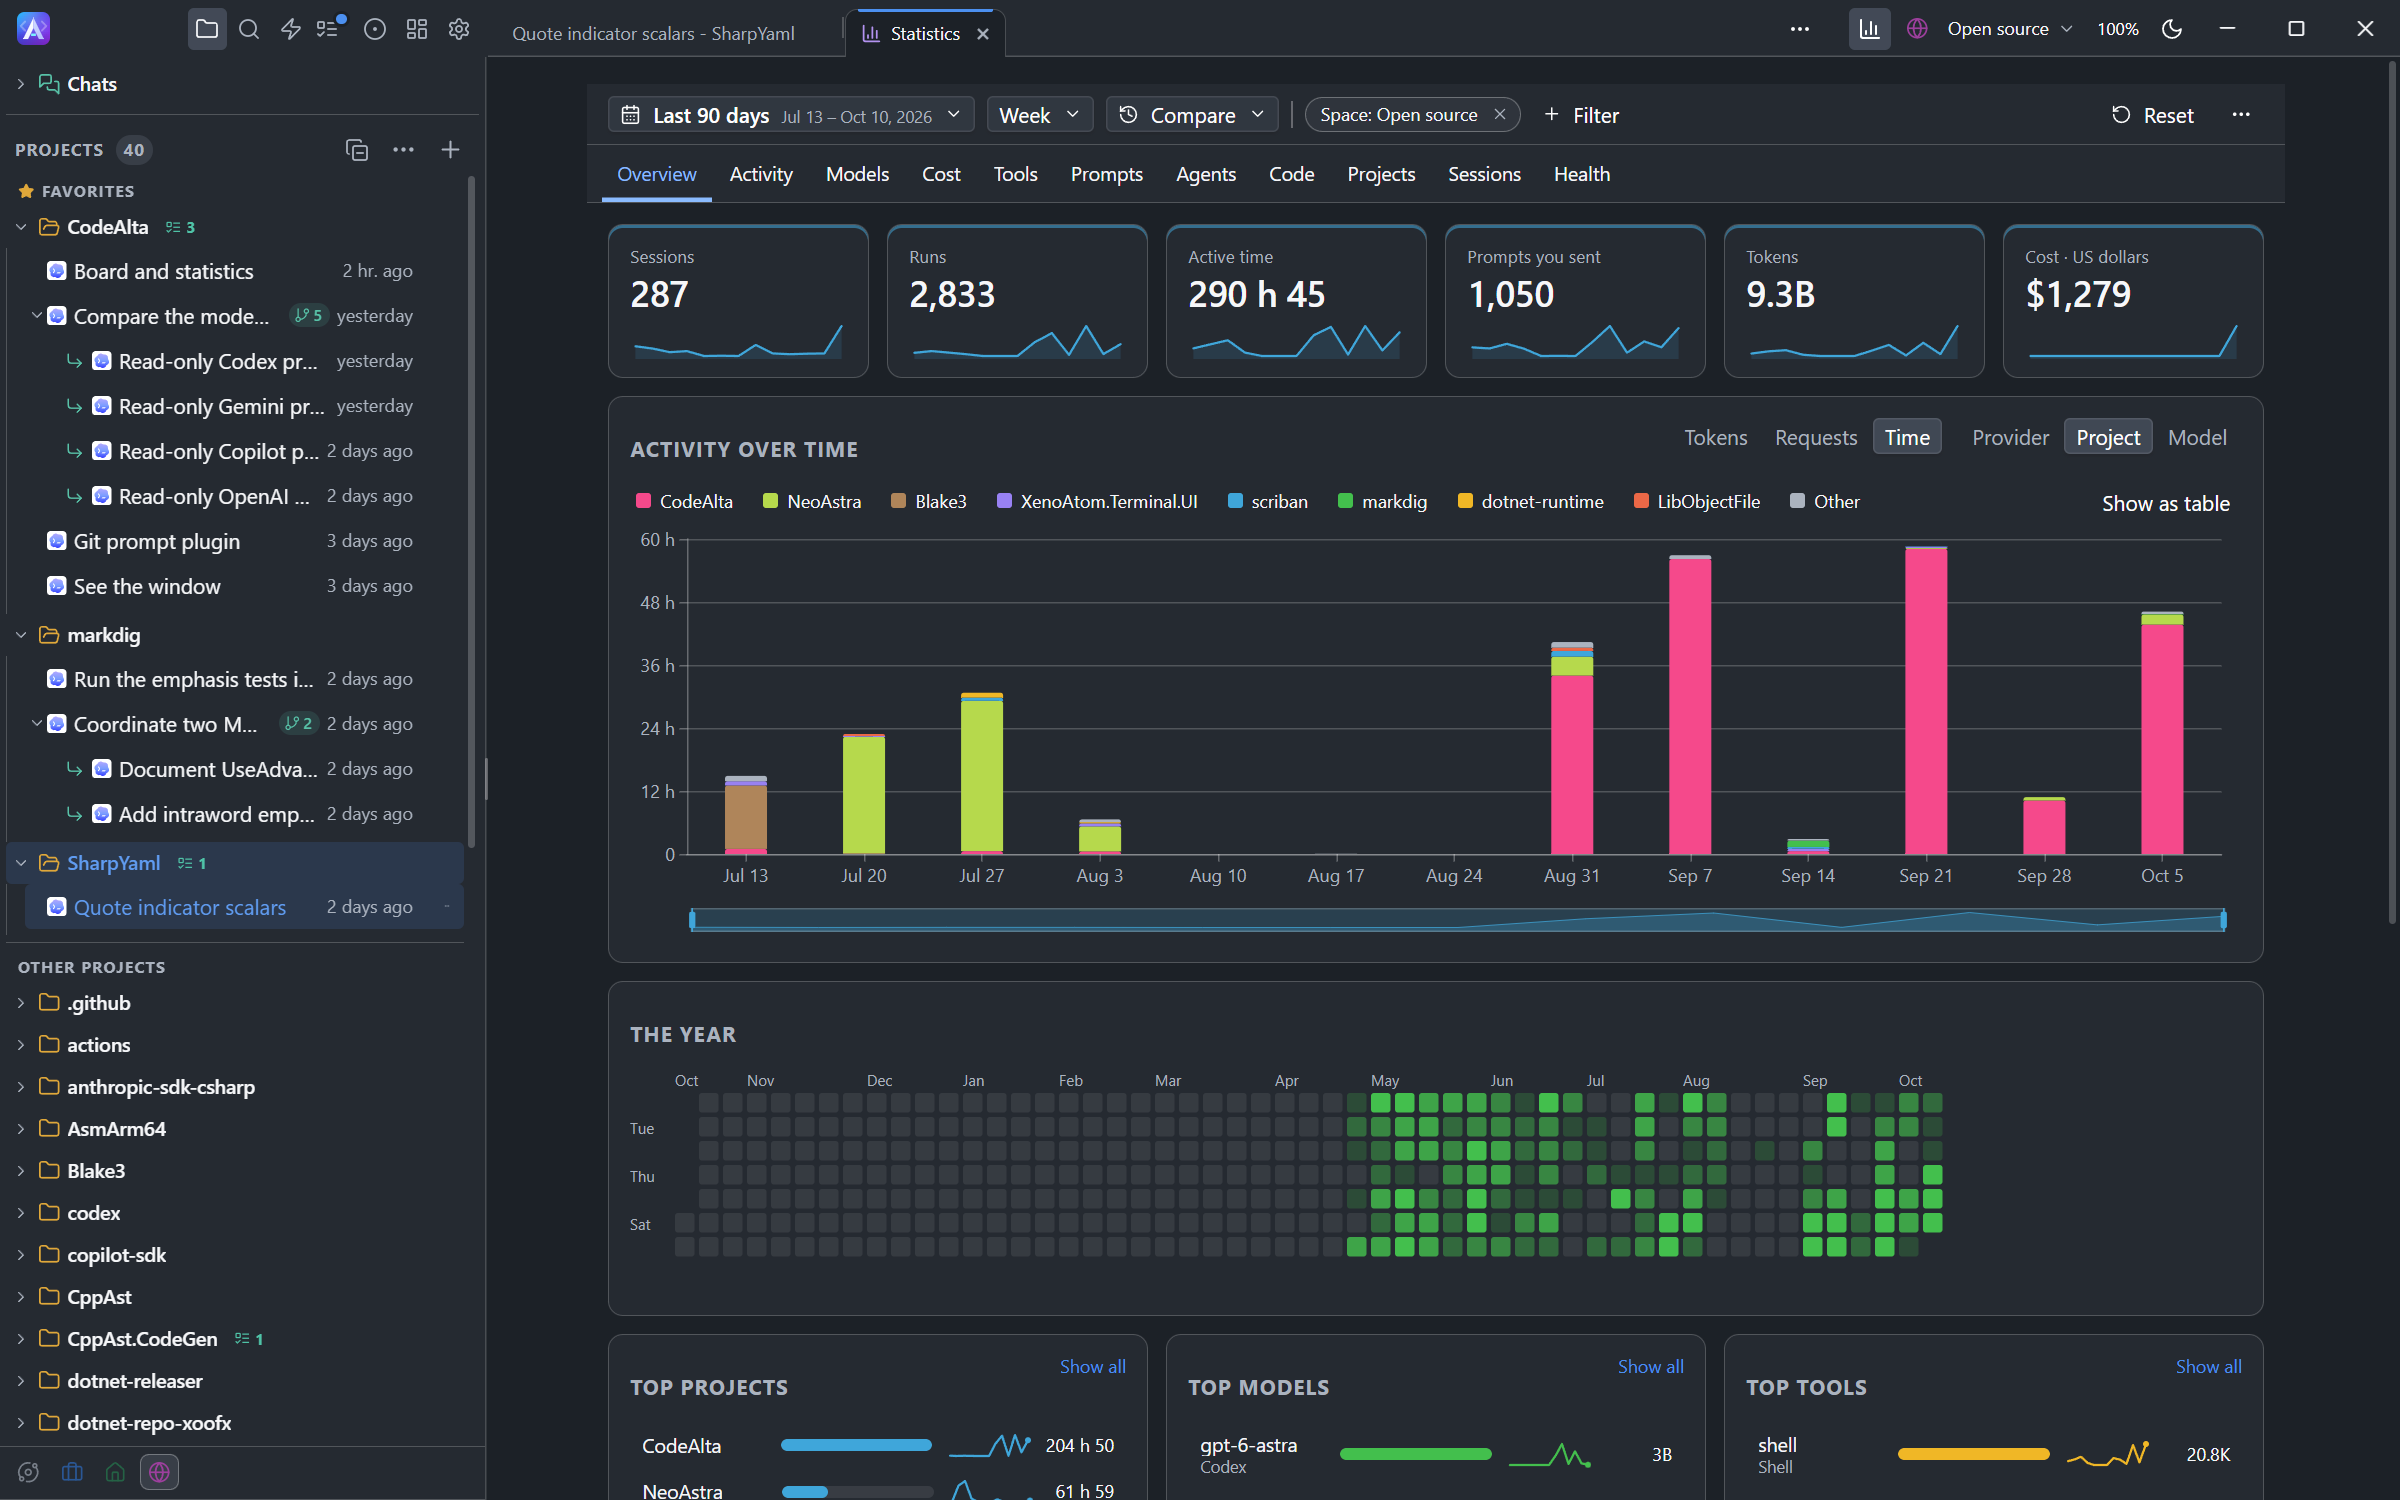
Task: Group activity chart by Model
Action: coord(2197,438)
